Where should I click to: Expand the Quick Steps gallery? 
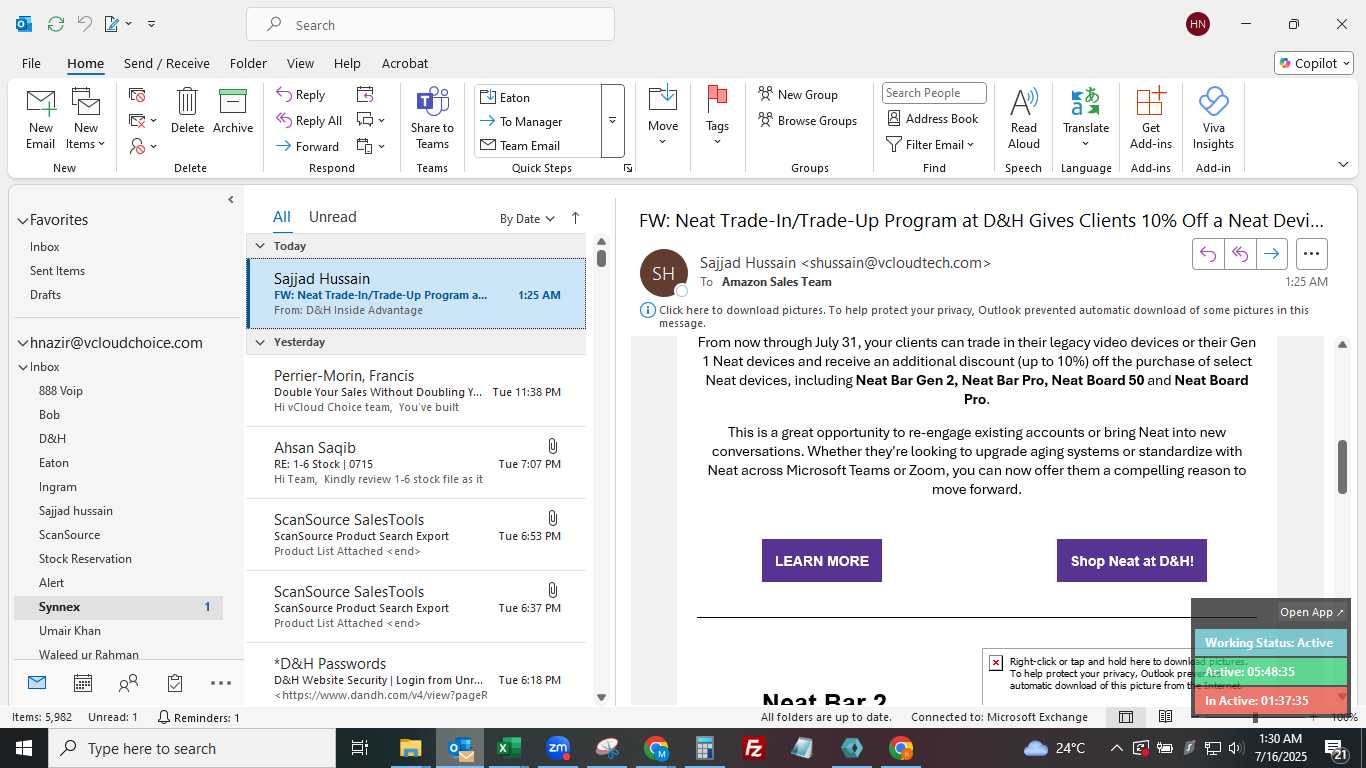(x=612, y=121)
